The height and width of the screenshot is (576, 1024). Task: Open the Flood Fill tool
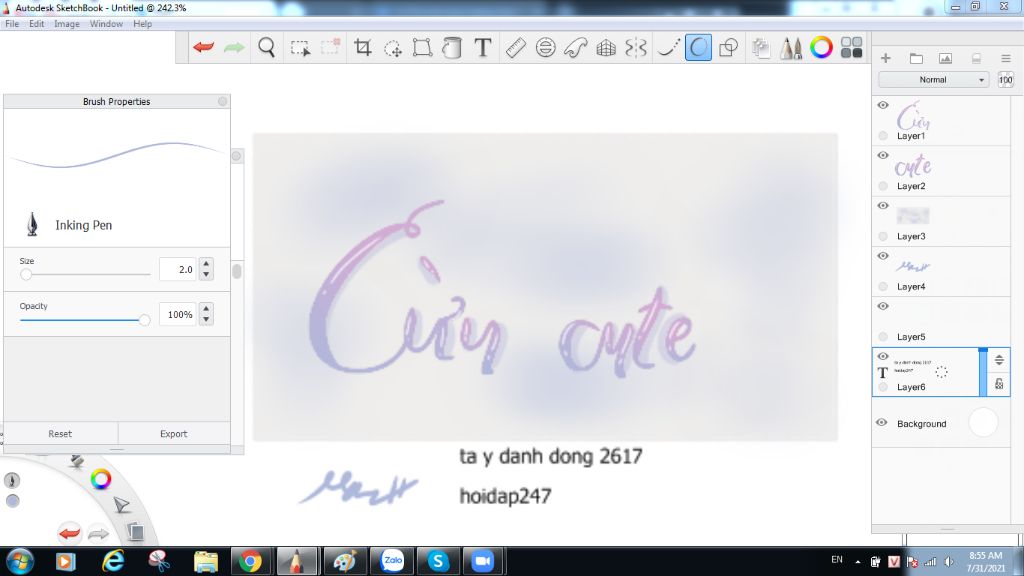(451, 46)
